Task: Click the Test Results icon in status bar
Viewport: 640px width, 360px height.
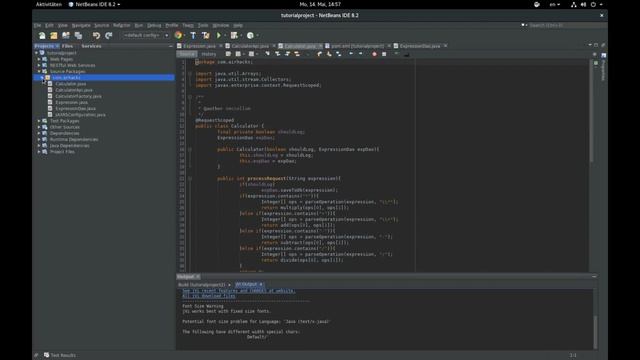Action: tap(46, 355)
